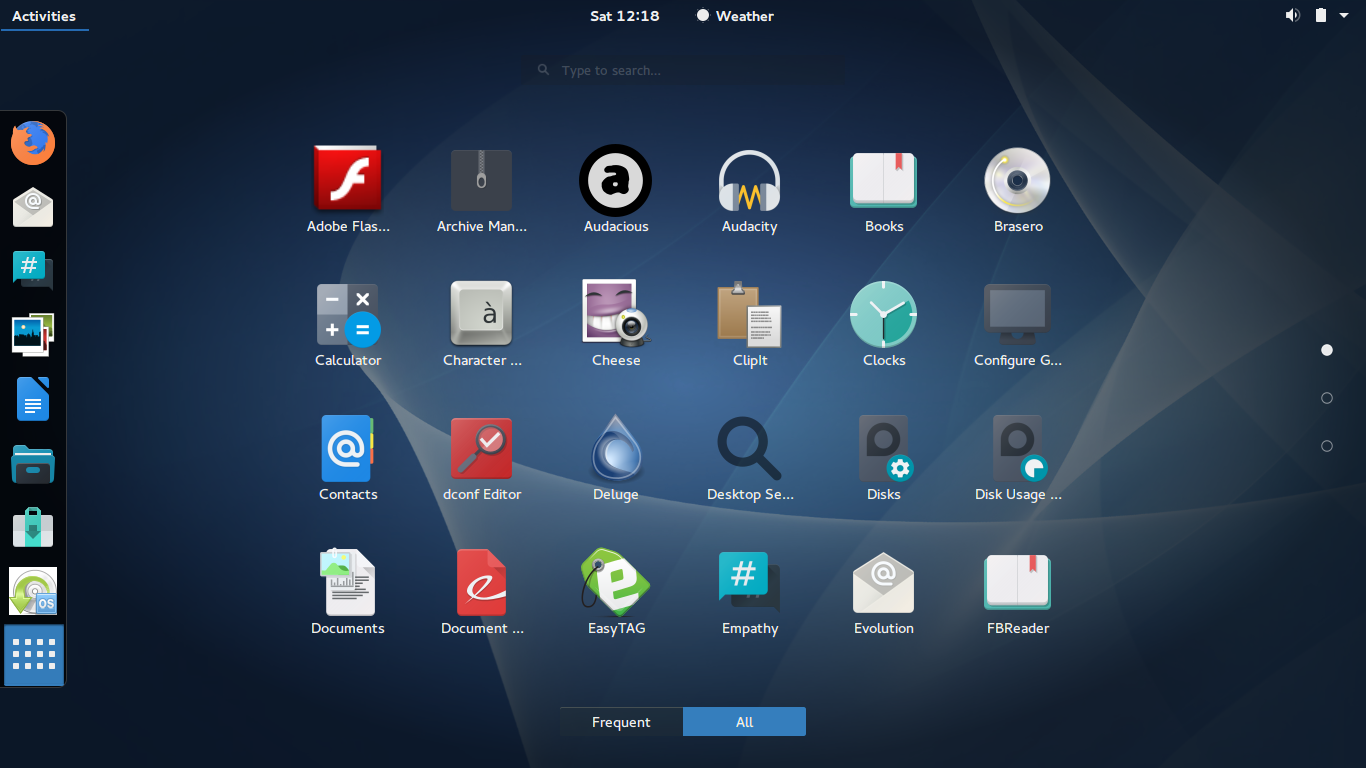This screenshot has width=1366, height=768.
Task: Go to the second app page indicator
Action: click(x=1327, y=398)
